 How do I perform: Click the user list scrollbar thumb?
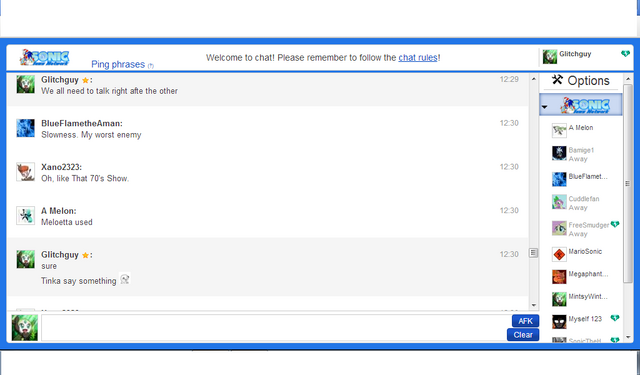[628, 183]
